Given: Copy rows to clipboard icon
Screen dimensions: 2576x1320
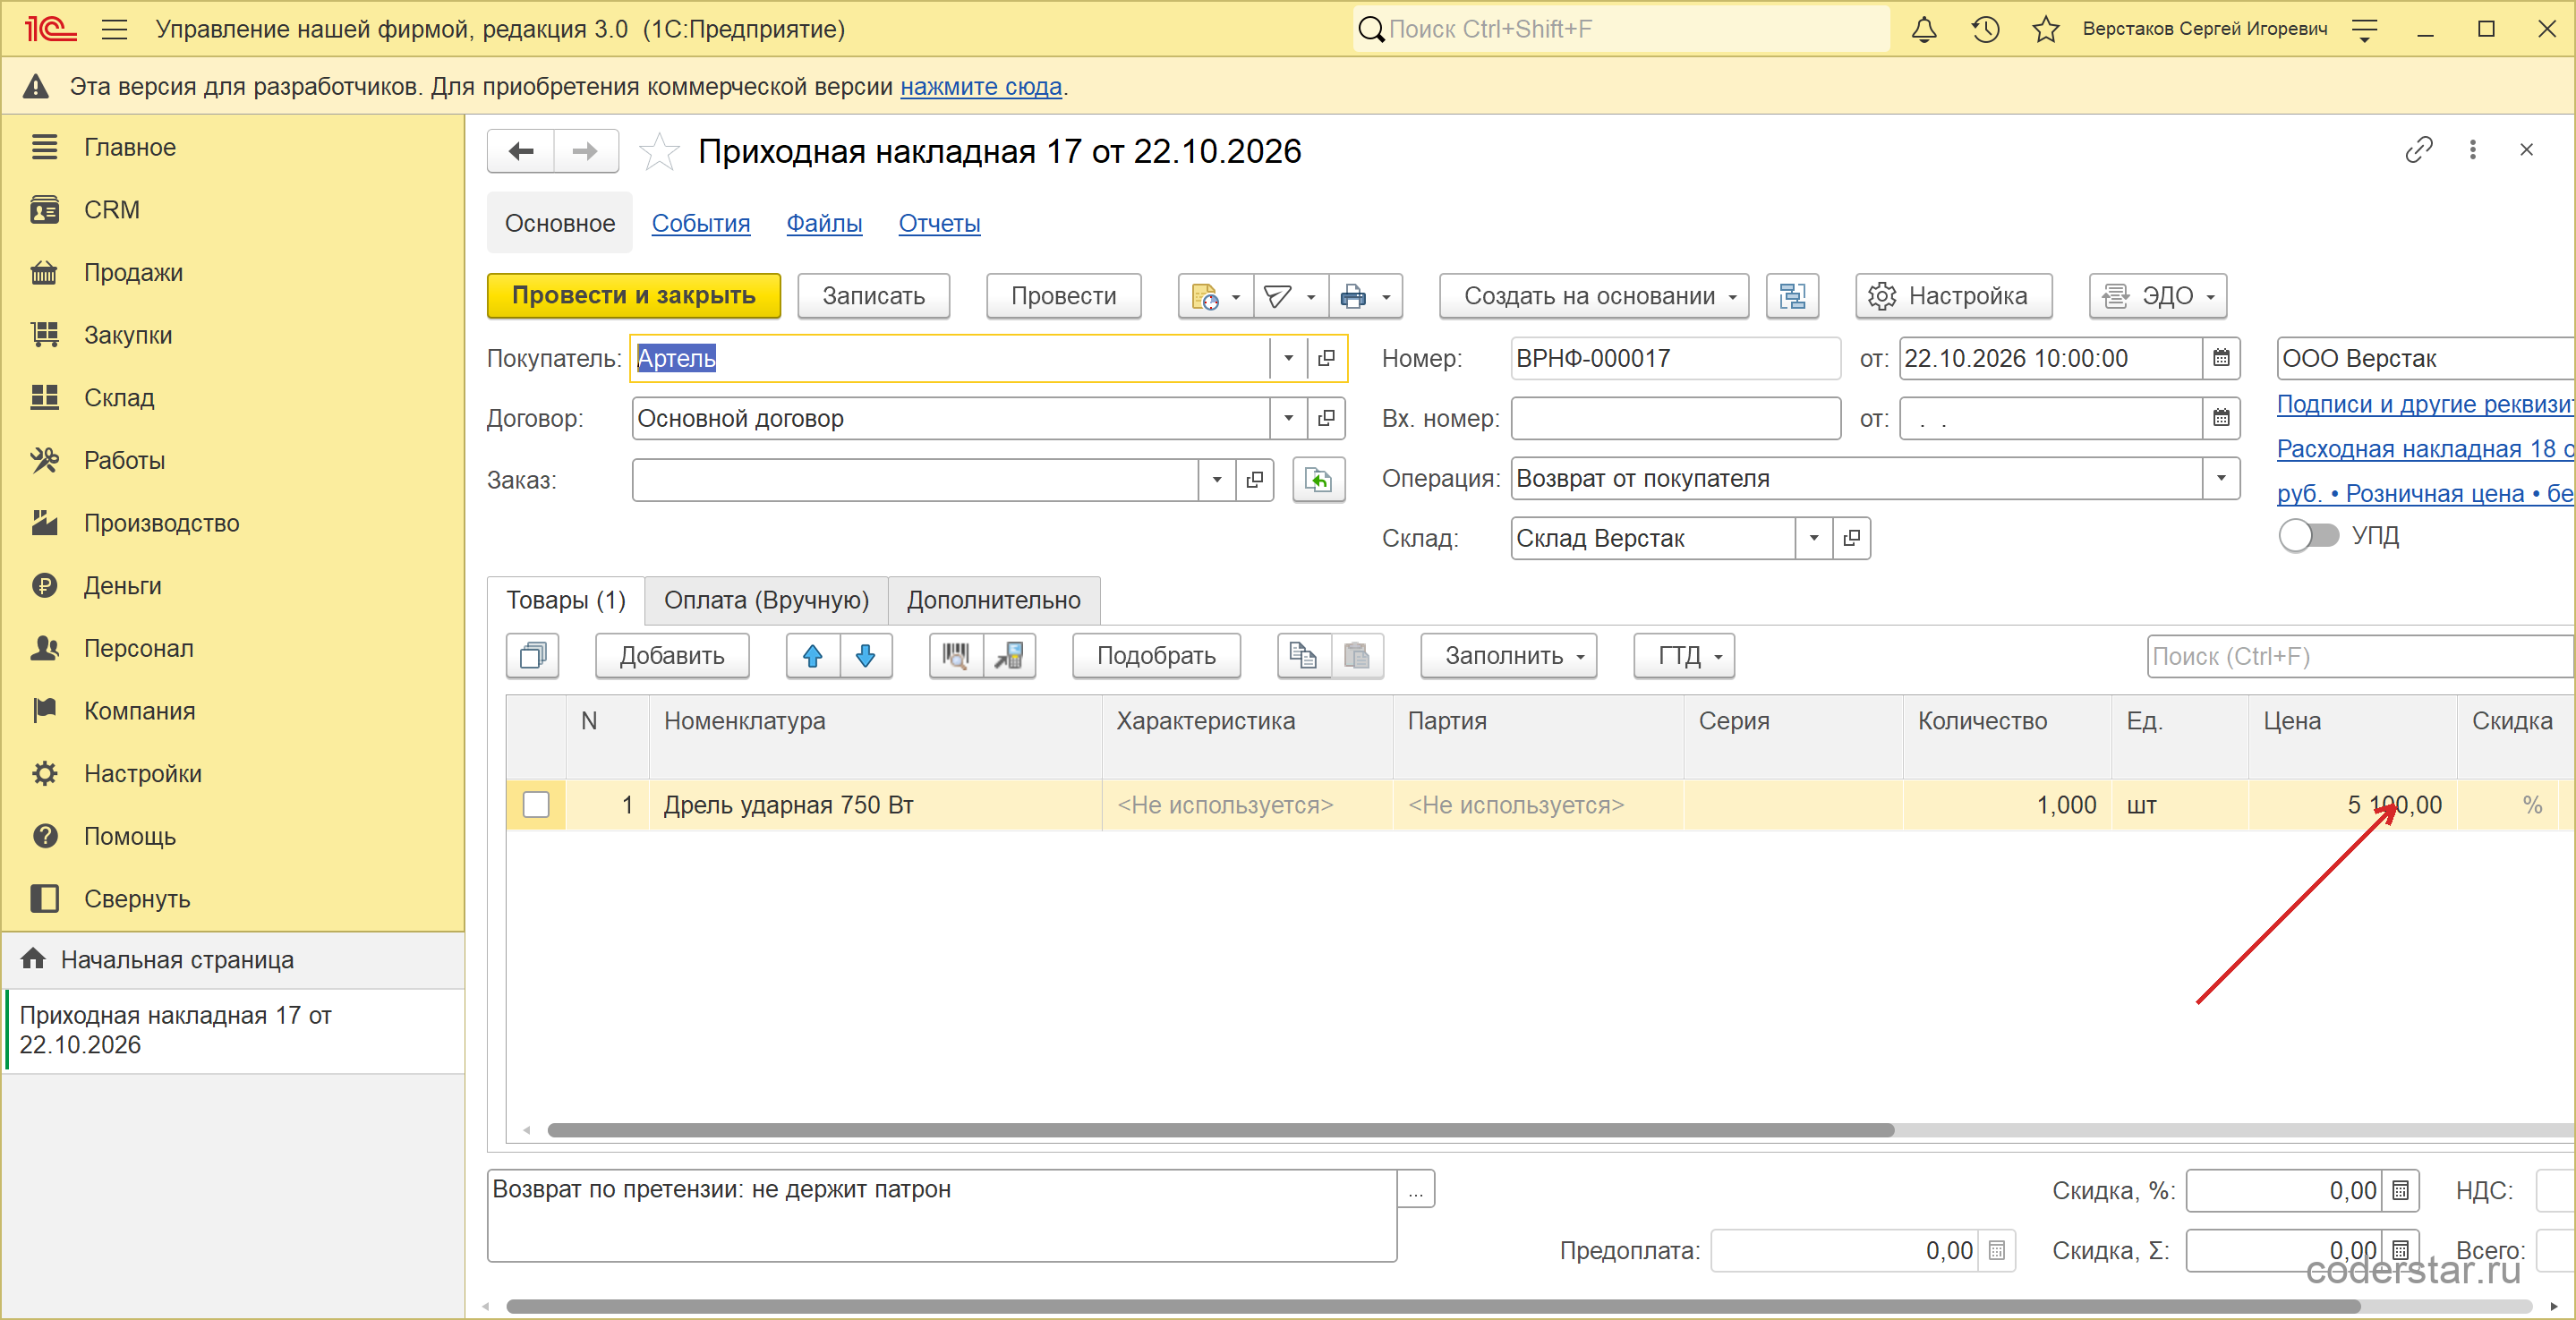Looking at the screenshot, I should (x=1303, y=656).
